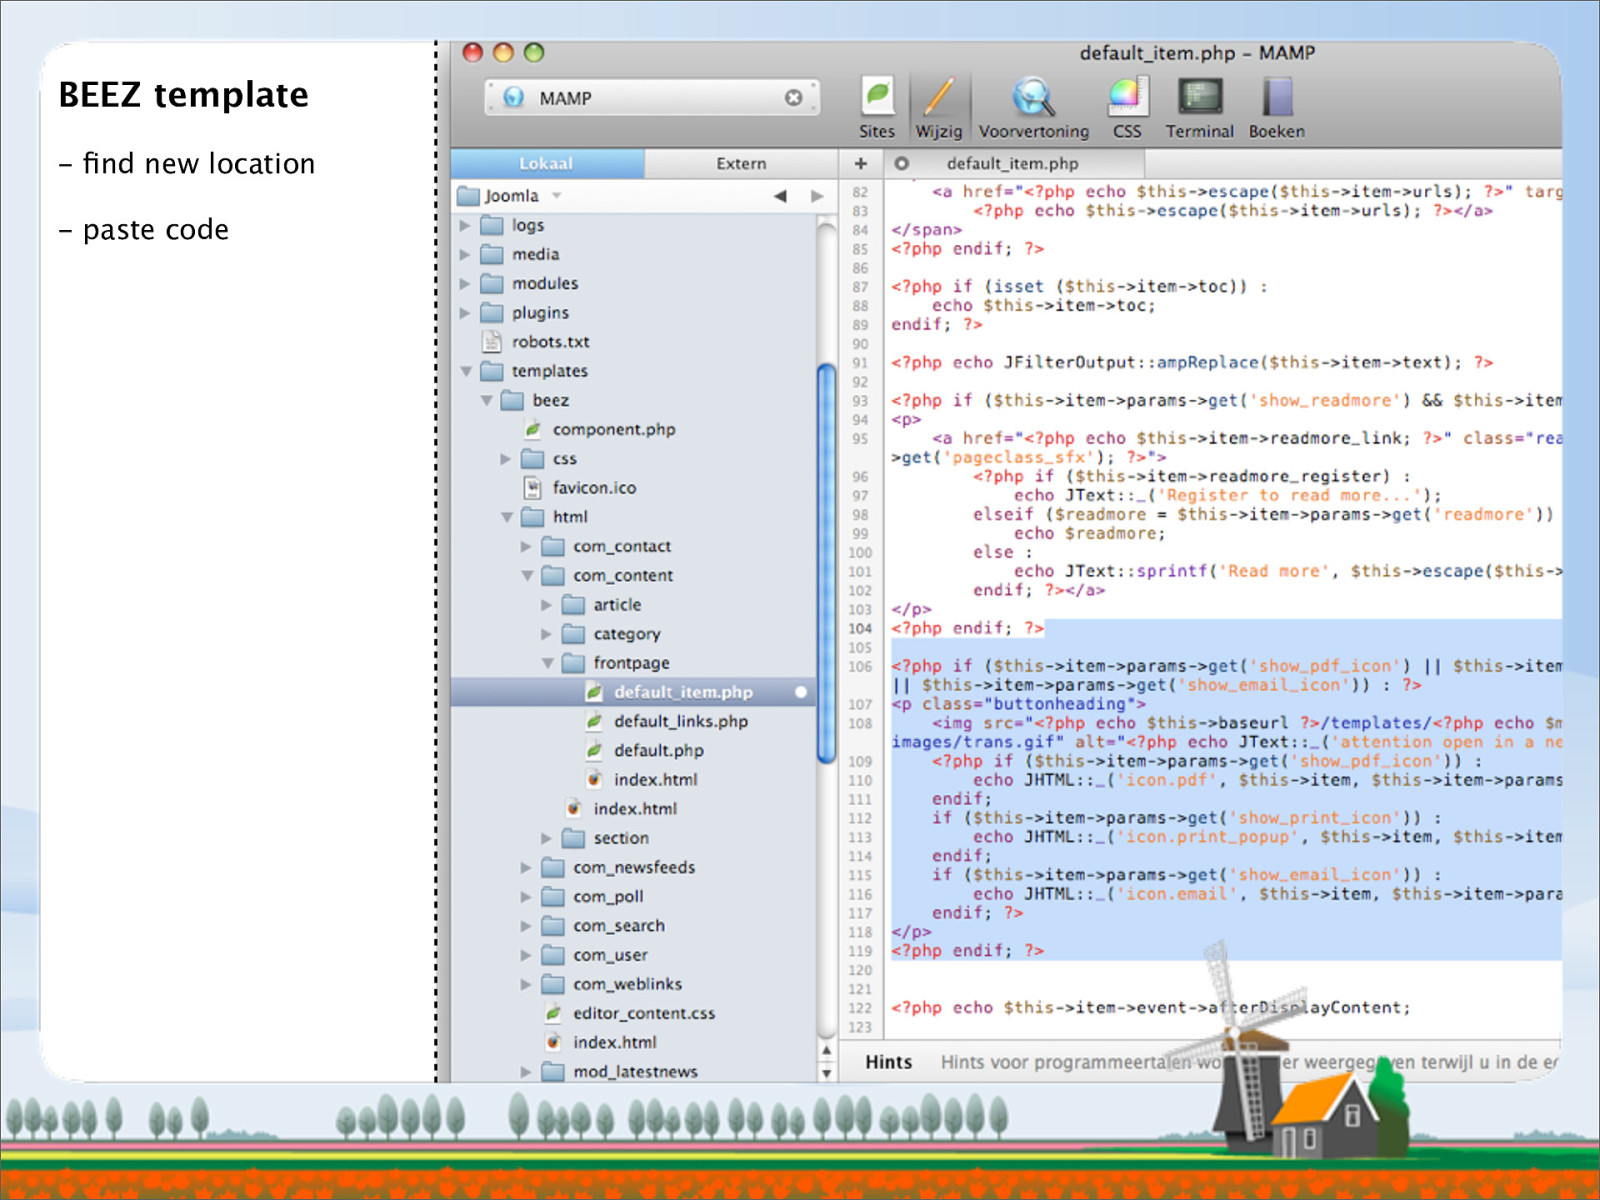Open index.html inside frontpage folder

point(655,779)
